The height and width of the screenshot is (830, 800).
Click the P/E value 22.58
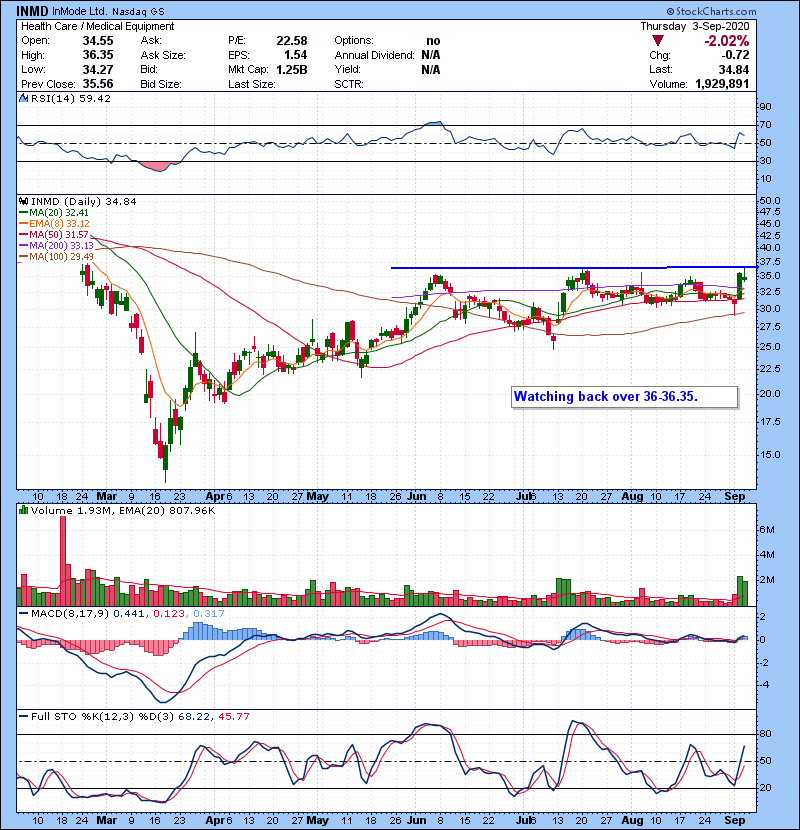point(292,41)
